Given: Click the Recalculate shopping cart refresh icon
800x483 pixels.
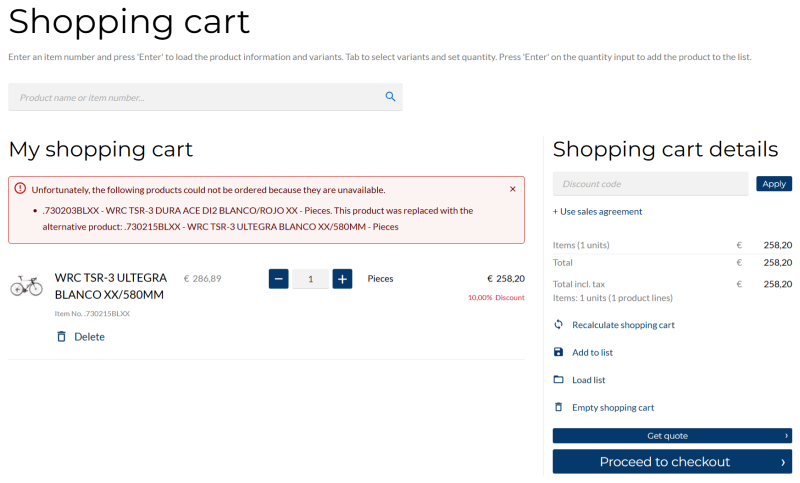Looking at the screenshot, I should pyautogui.click(x=559, y=325).
